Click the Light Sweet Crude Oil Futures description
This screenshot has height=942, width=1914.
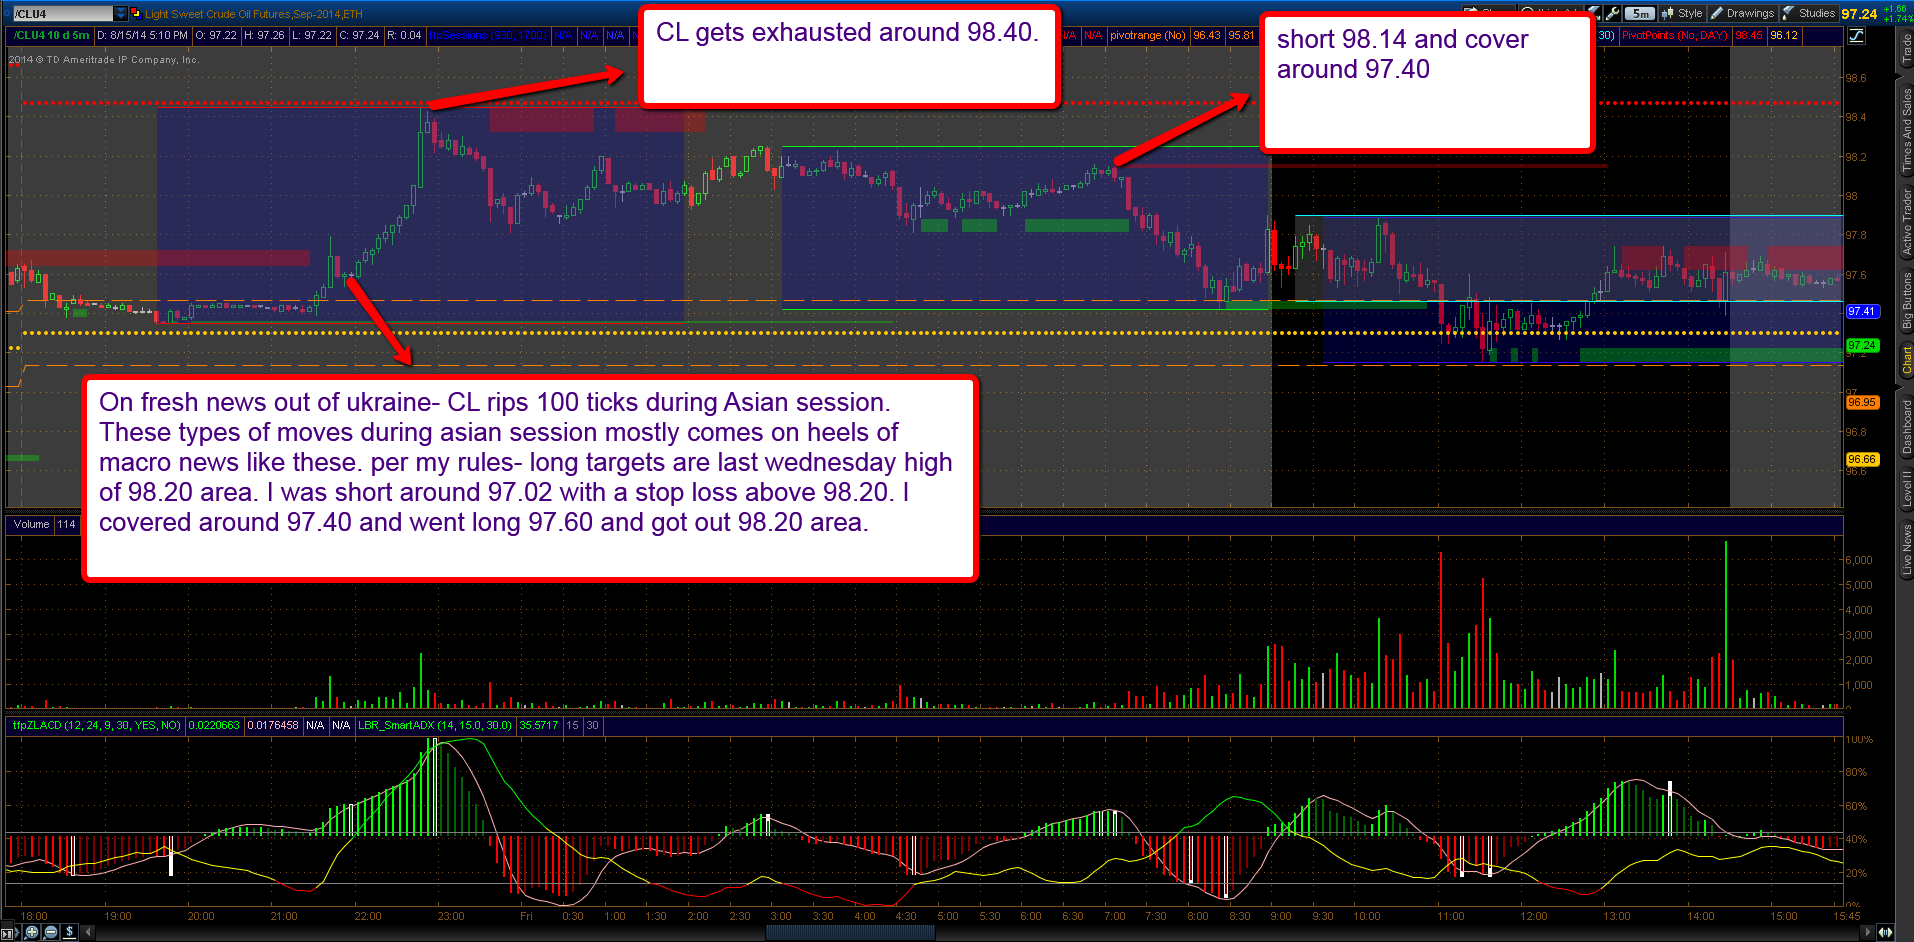(254, 14)
